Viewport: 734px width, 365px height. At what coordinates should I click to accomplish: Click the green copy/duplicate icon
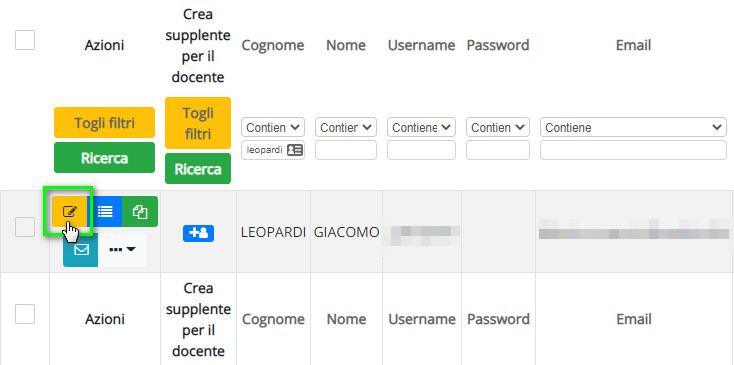tap(139, 212)
